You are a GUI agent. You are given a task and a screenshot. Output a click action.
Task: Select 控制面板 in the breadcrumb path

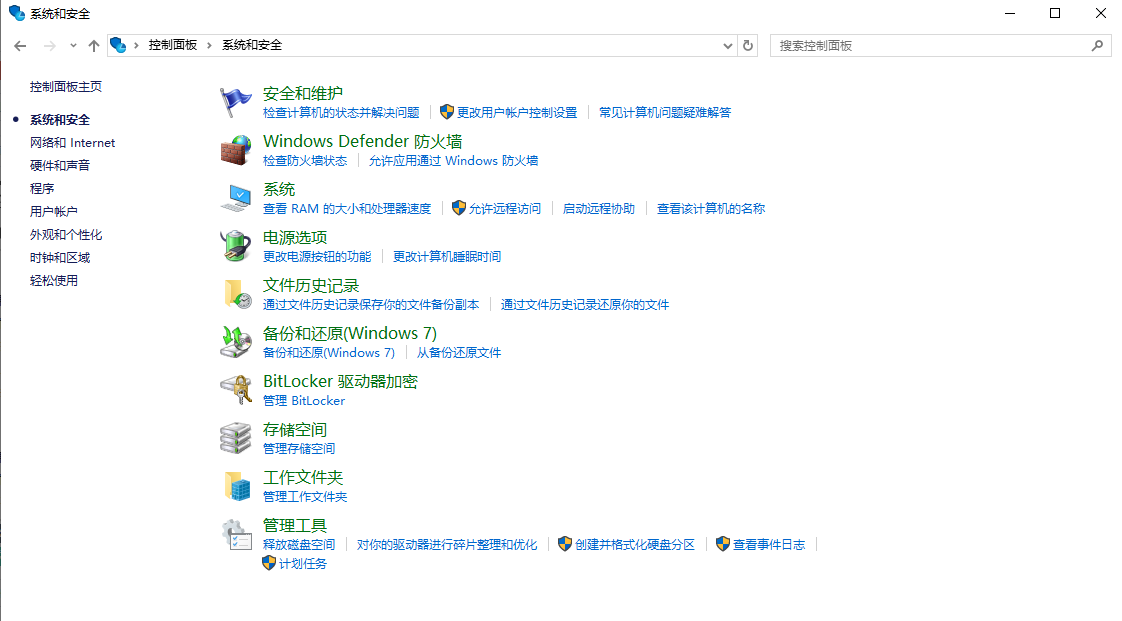[172, 45]
